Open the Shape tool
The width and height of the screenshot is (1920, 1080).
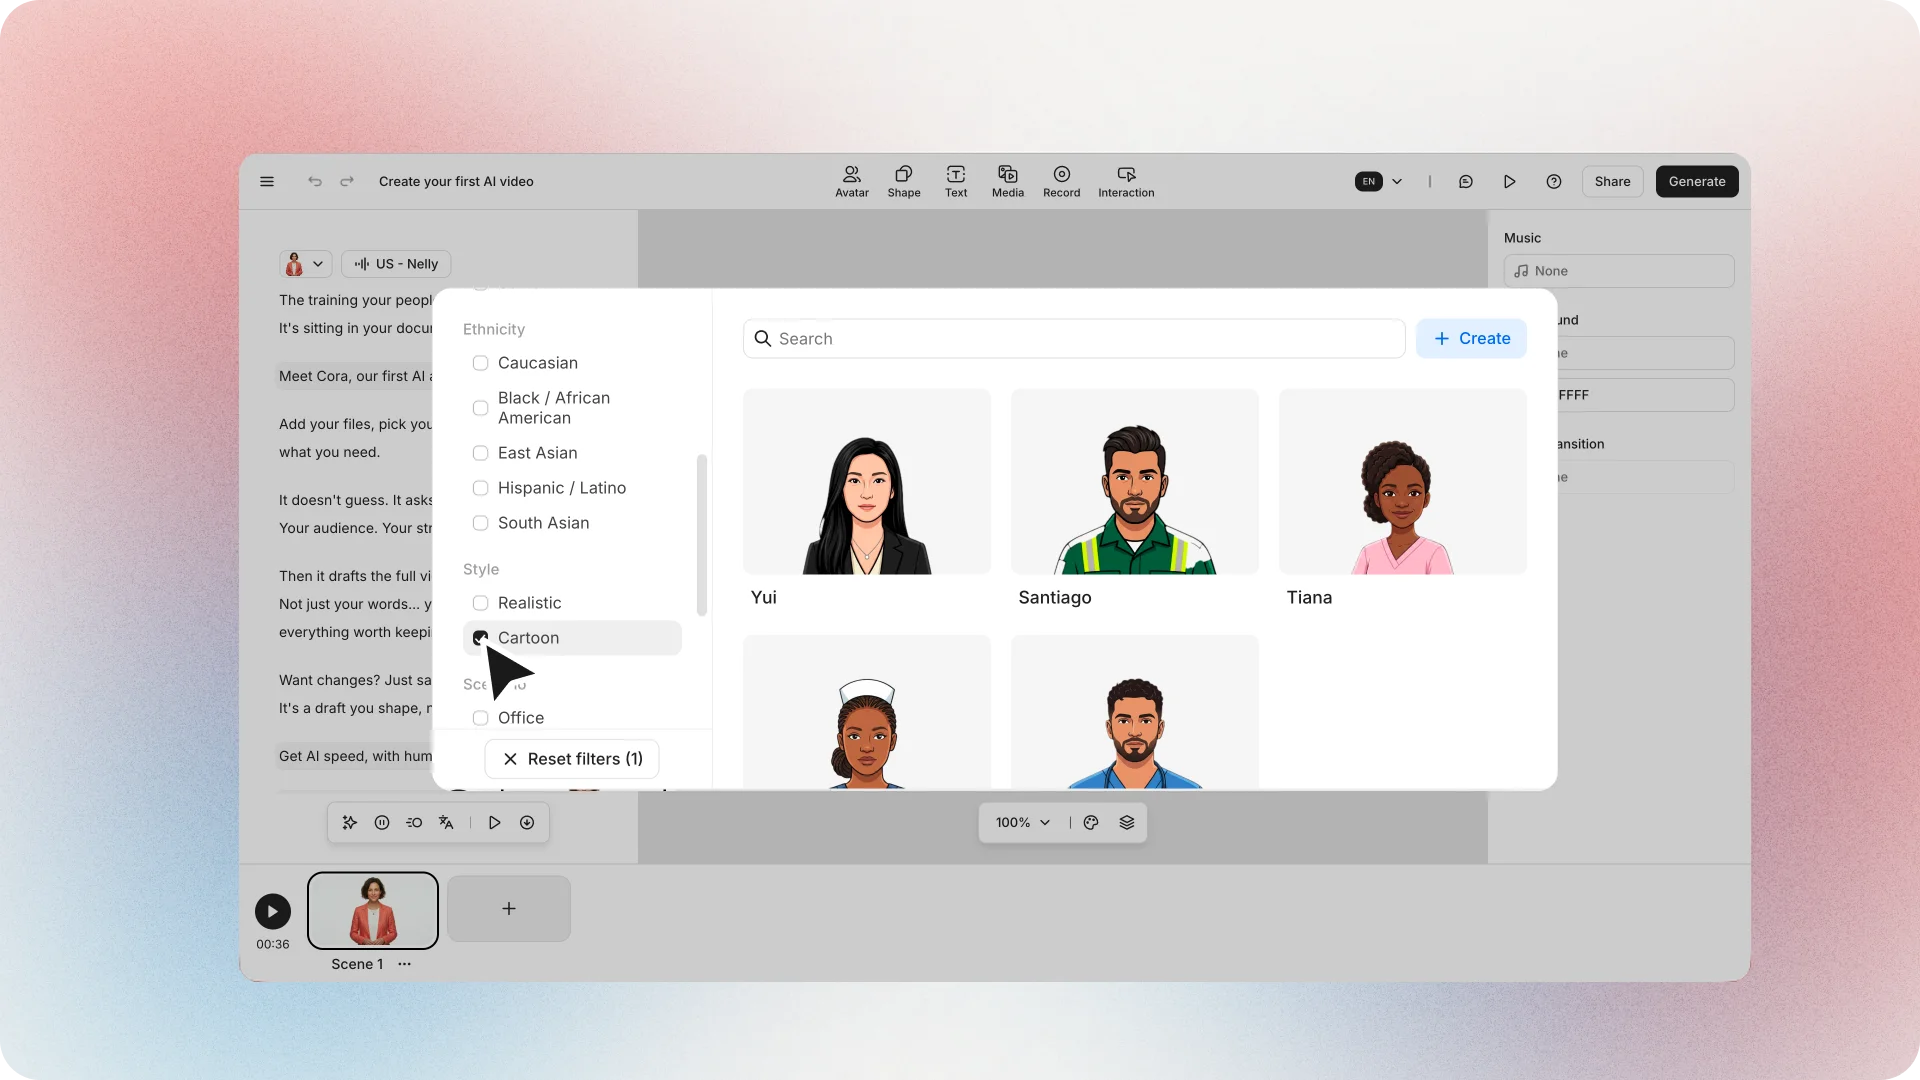(x=904, y=182)
